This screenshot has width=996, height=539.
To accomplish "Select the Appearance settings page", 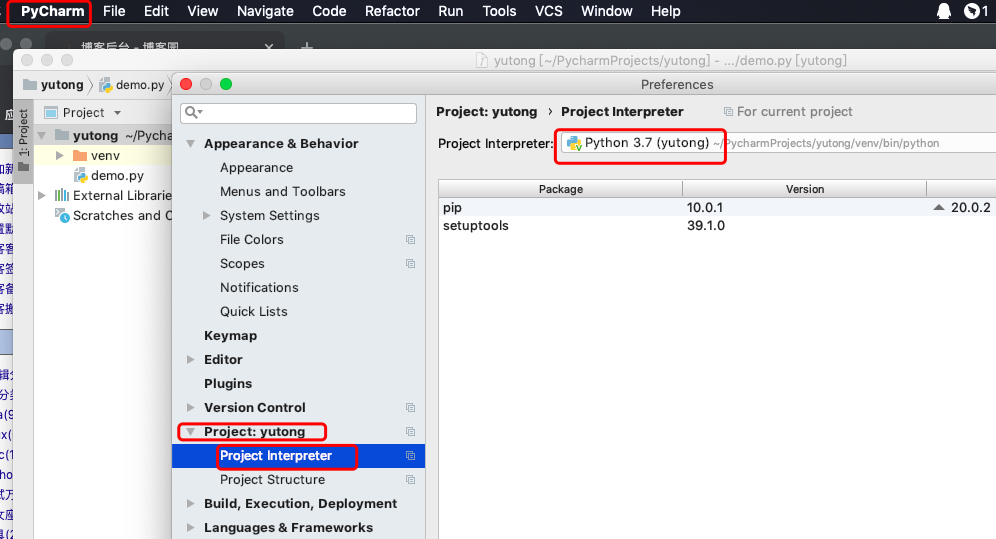I will click(x=257, y=168).
